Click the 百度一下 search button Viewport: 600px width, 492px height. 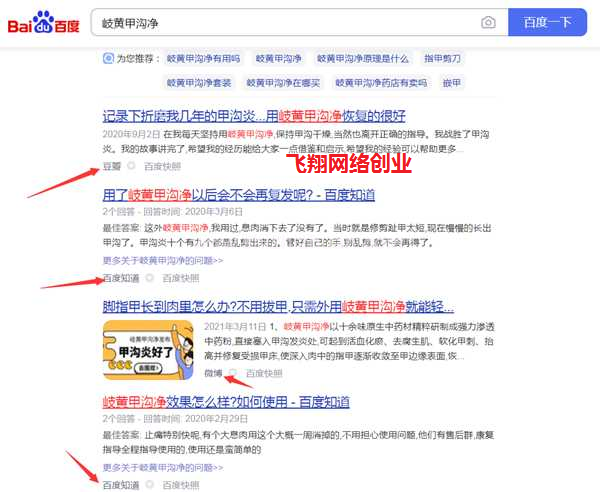[x=547, y=22]
